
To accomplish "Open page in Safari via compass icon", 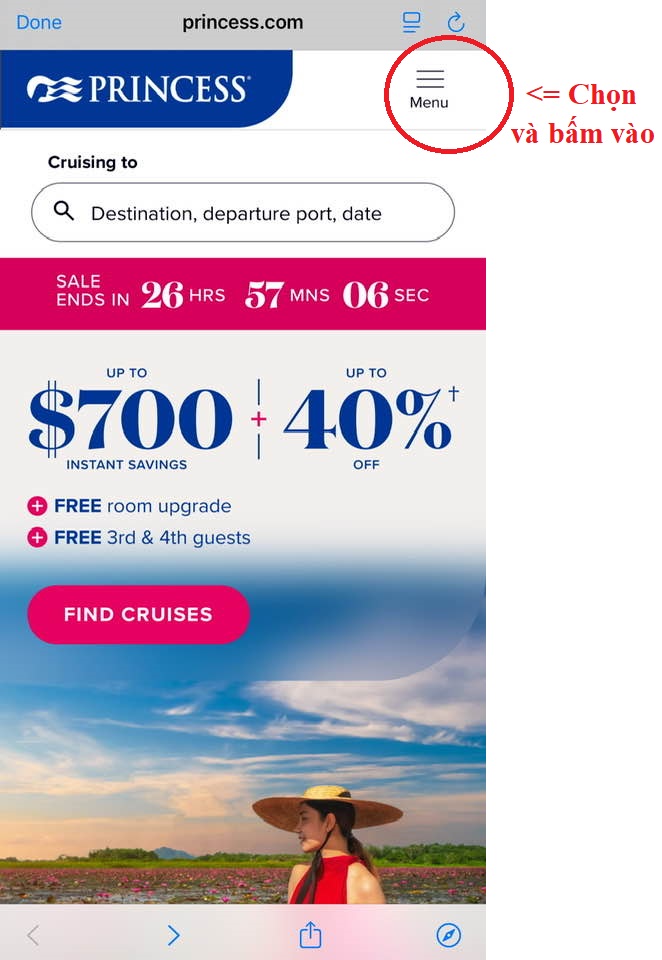I will pyautogui.click(x=449, y=935).
